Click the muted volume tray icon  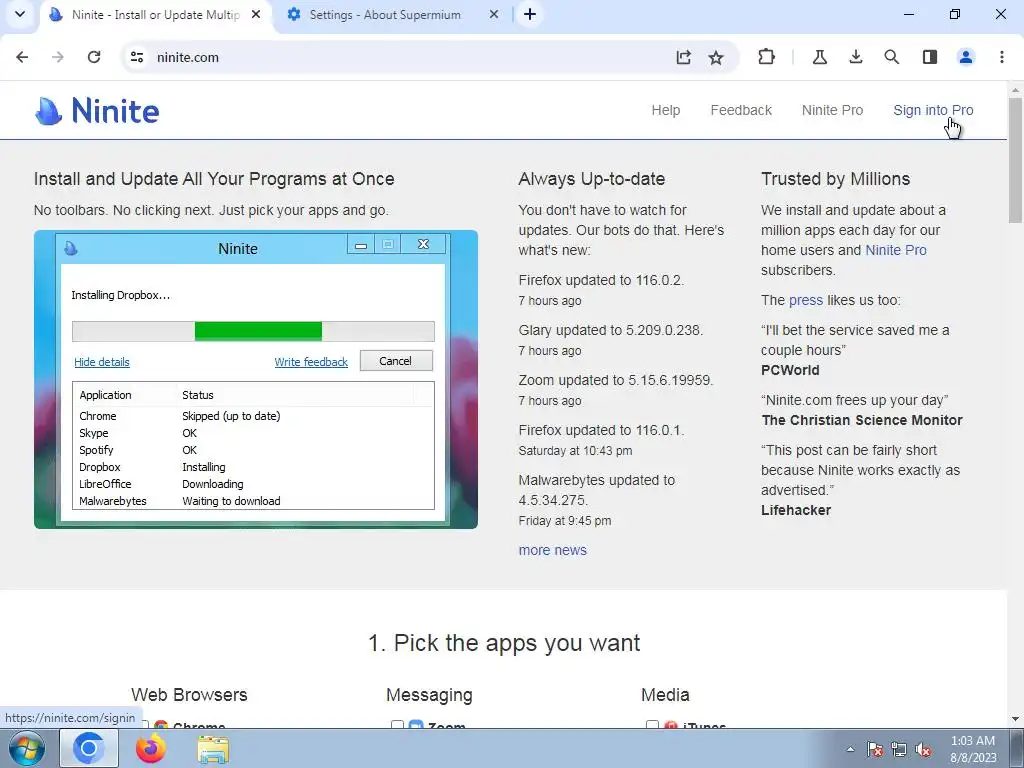pos(923,749)
